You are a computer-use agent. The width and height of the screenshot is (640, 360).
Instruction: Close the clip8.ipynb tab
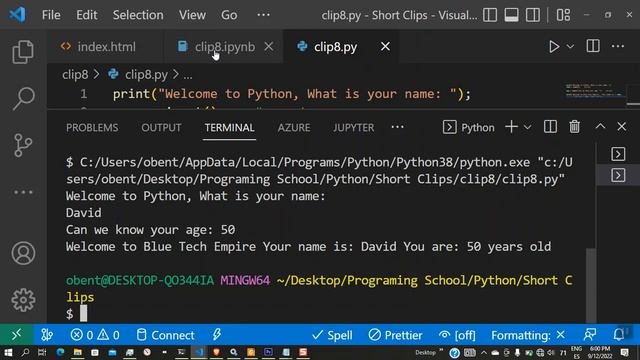coord(269,47)
